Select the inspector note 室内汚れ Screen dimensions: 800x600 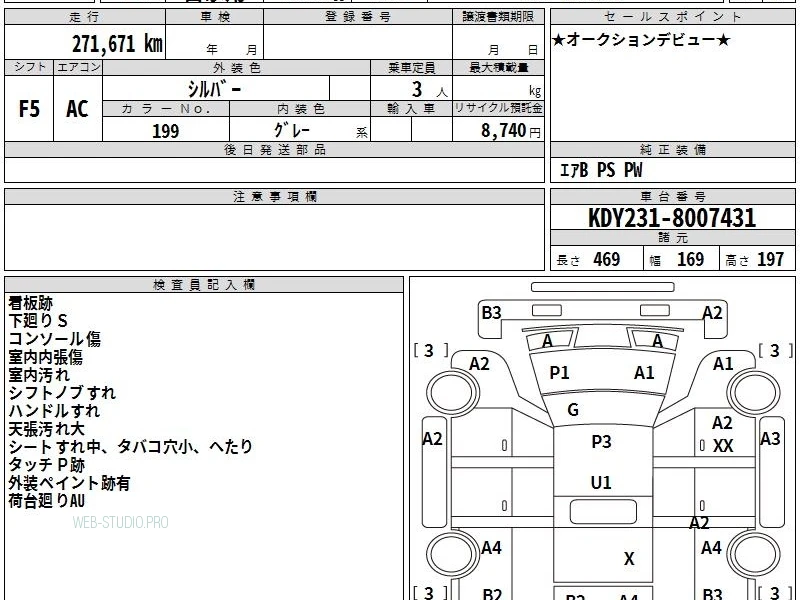(x=39, y=375)
